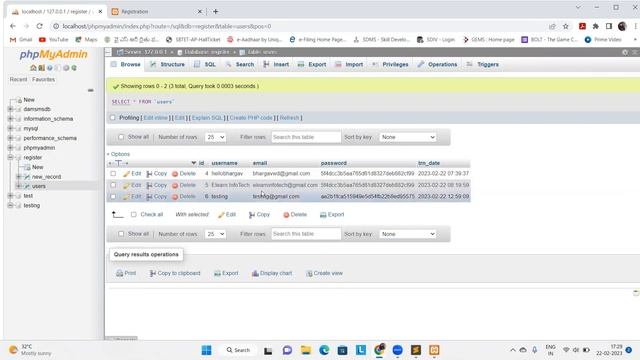Click the log out icon beside Home

point(41,68)
